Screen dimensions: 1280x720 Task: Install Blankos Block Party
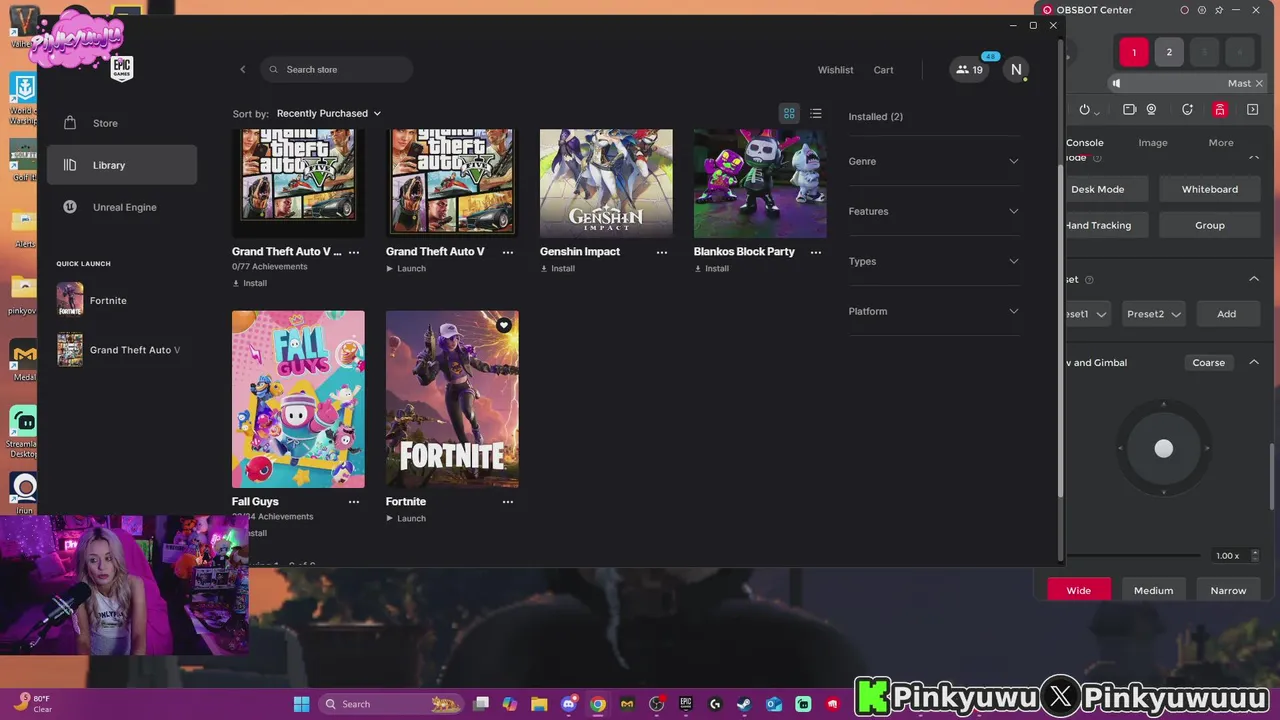712,268
